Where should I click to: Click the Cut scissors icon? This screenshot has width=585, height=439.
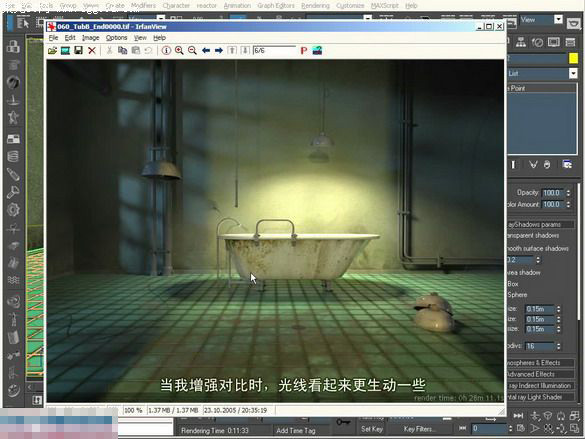coord(109,50)
